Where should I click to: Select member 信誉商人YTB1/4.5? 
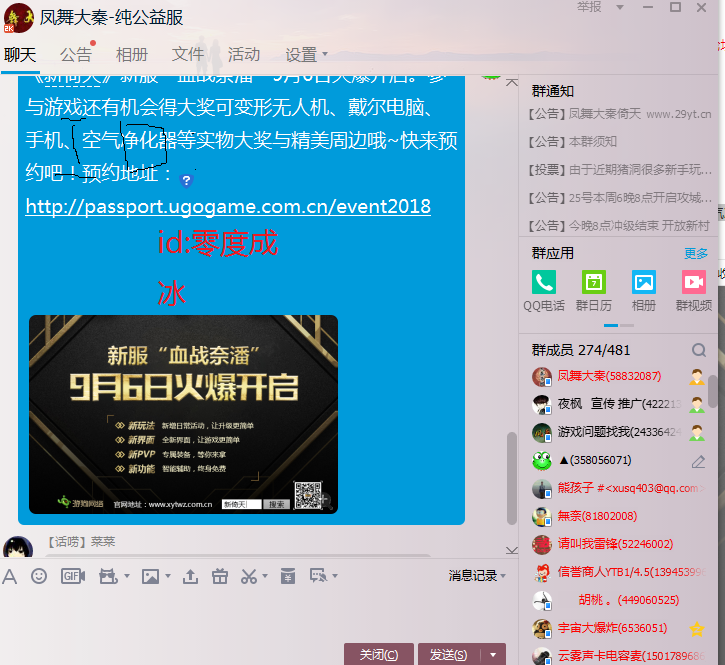click(x=618, y=573)
